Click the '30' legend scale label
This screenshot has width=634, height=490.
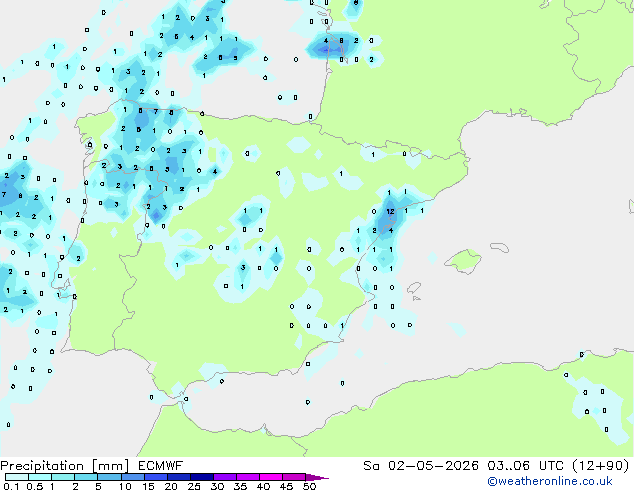pyautogui.click(x=217, y=486)
